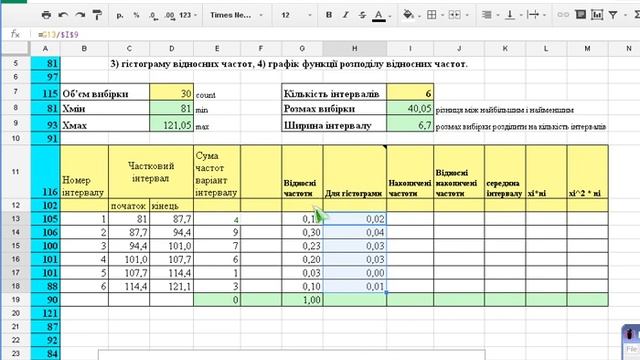640x360 pixels.
Task: Click the yellow cell with value 30
Action: (x=171, y=93)
